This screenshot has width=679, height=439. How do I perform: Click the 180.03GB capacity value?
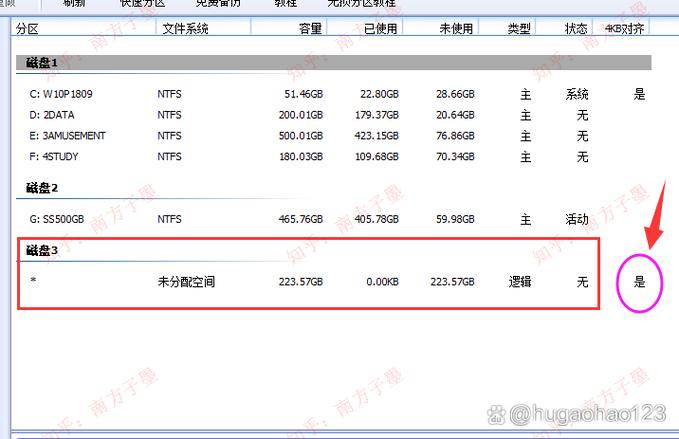click(301, 156)
